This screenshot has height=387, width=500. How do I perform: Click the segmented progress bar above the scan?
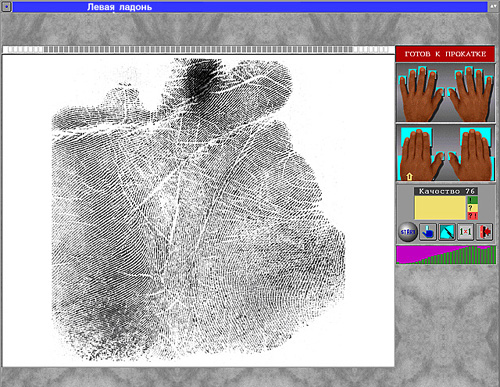(x=199, y=50)
